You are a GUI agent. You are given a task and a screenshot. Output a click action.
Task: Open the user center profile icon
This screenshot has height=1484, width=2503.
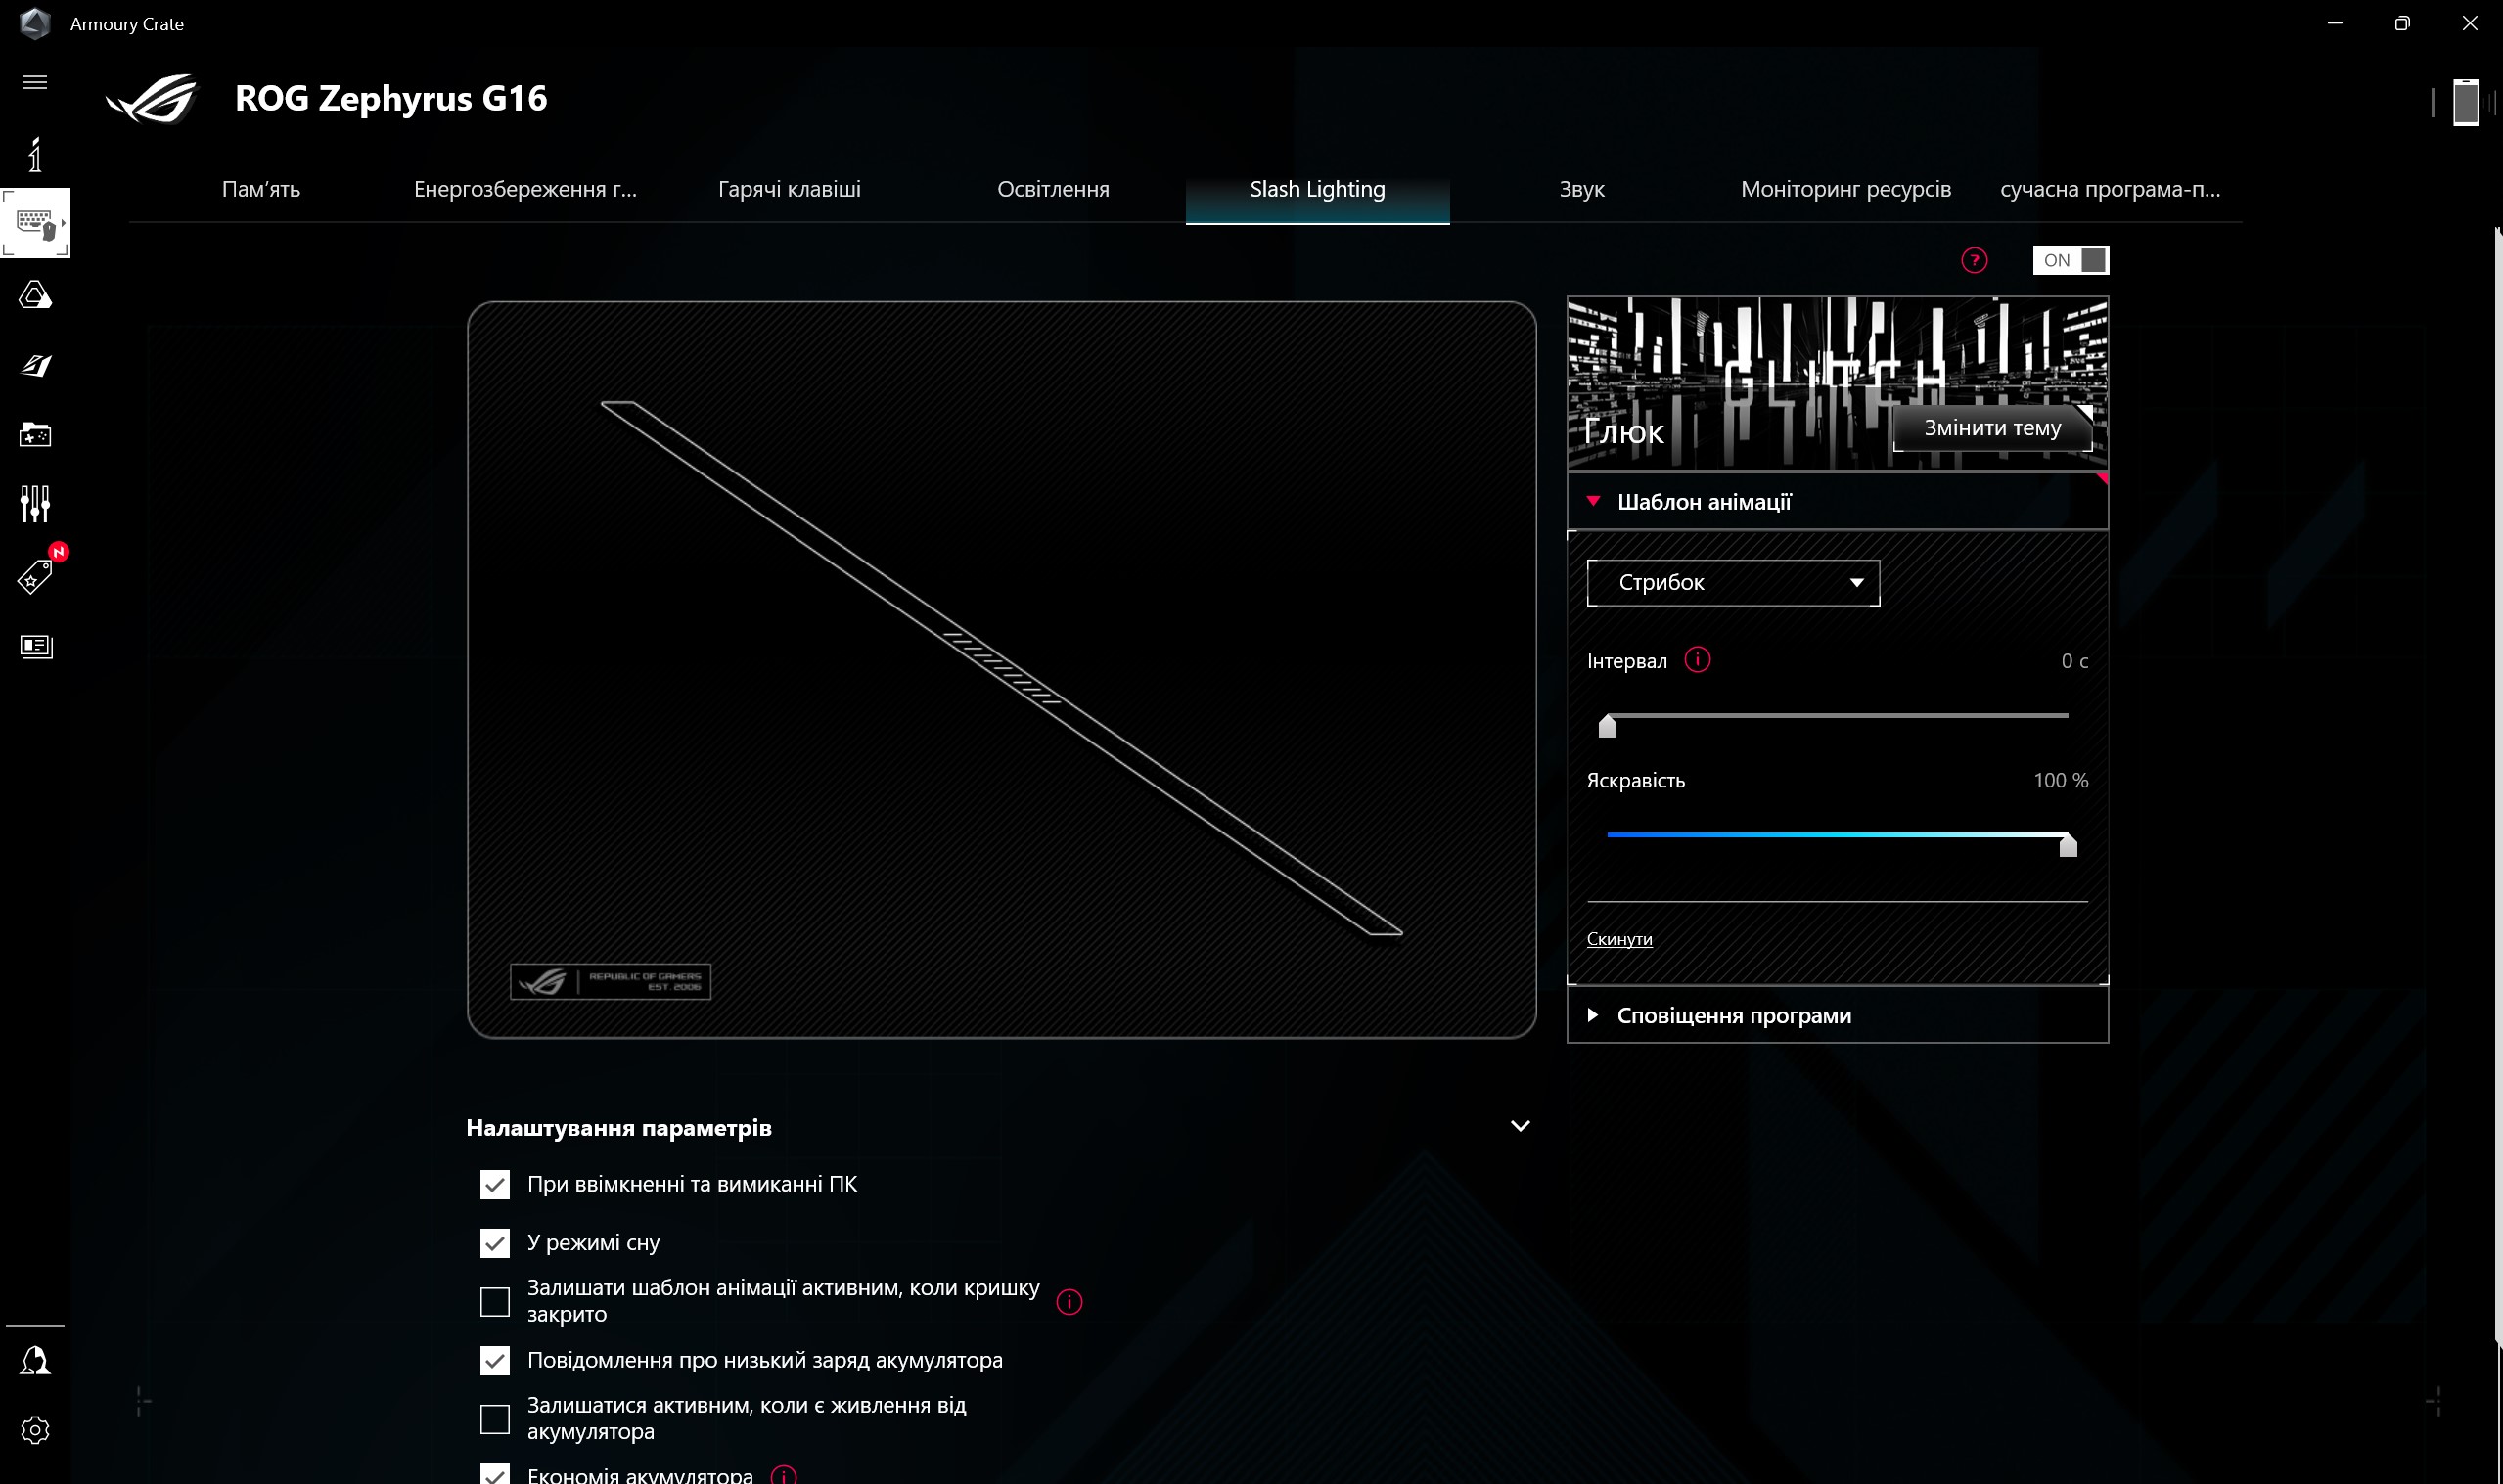[x=35, y=1360]
